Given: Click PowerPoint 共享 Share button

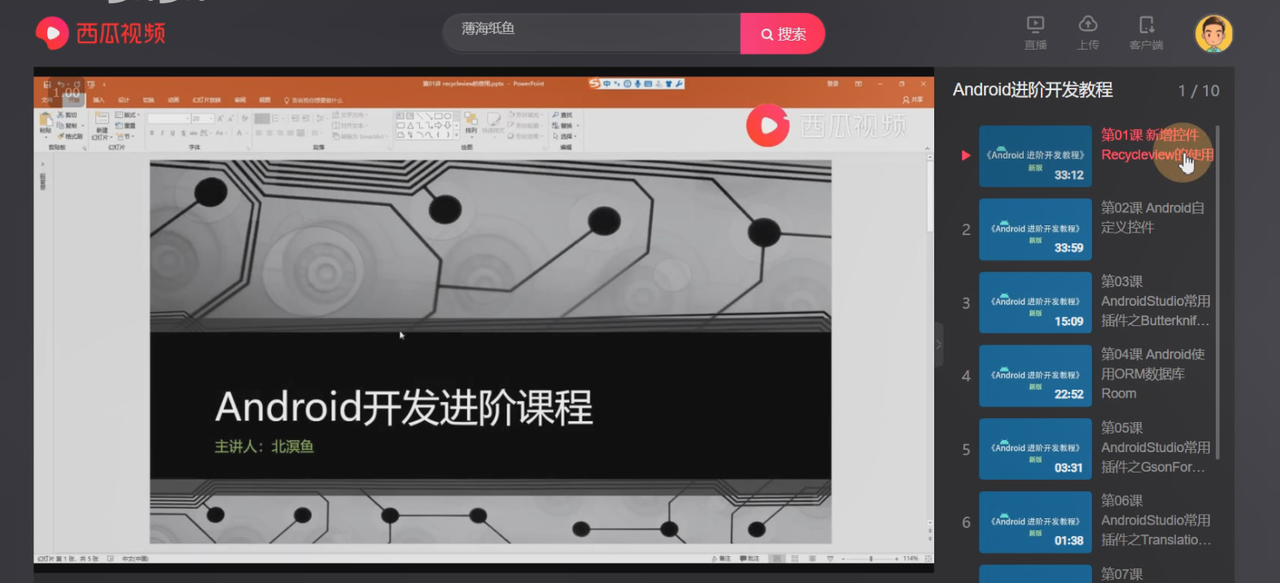Looking at the screenshot, I should pos(913,100).
